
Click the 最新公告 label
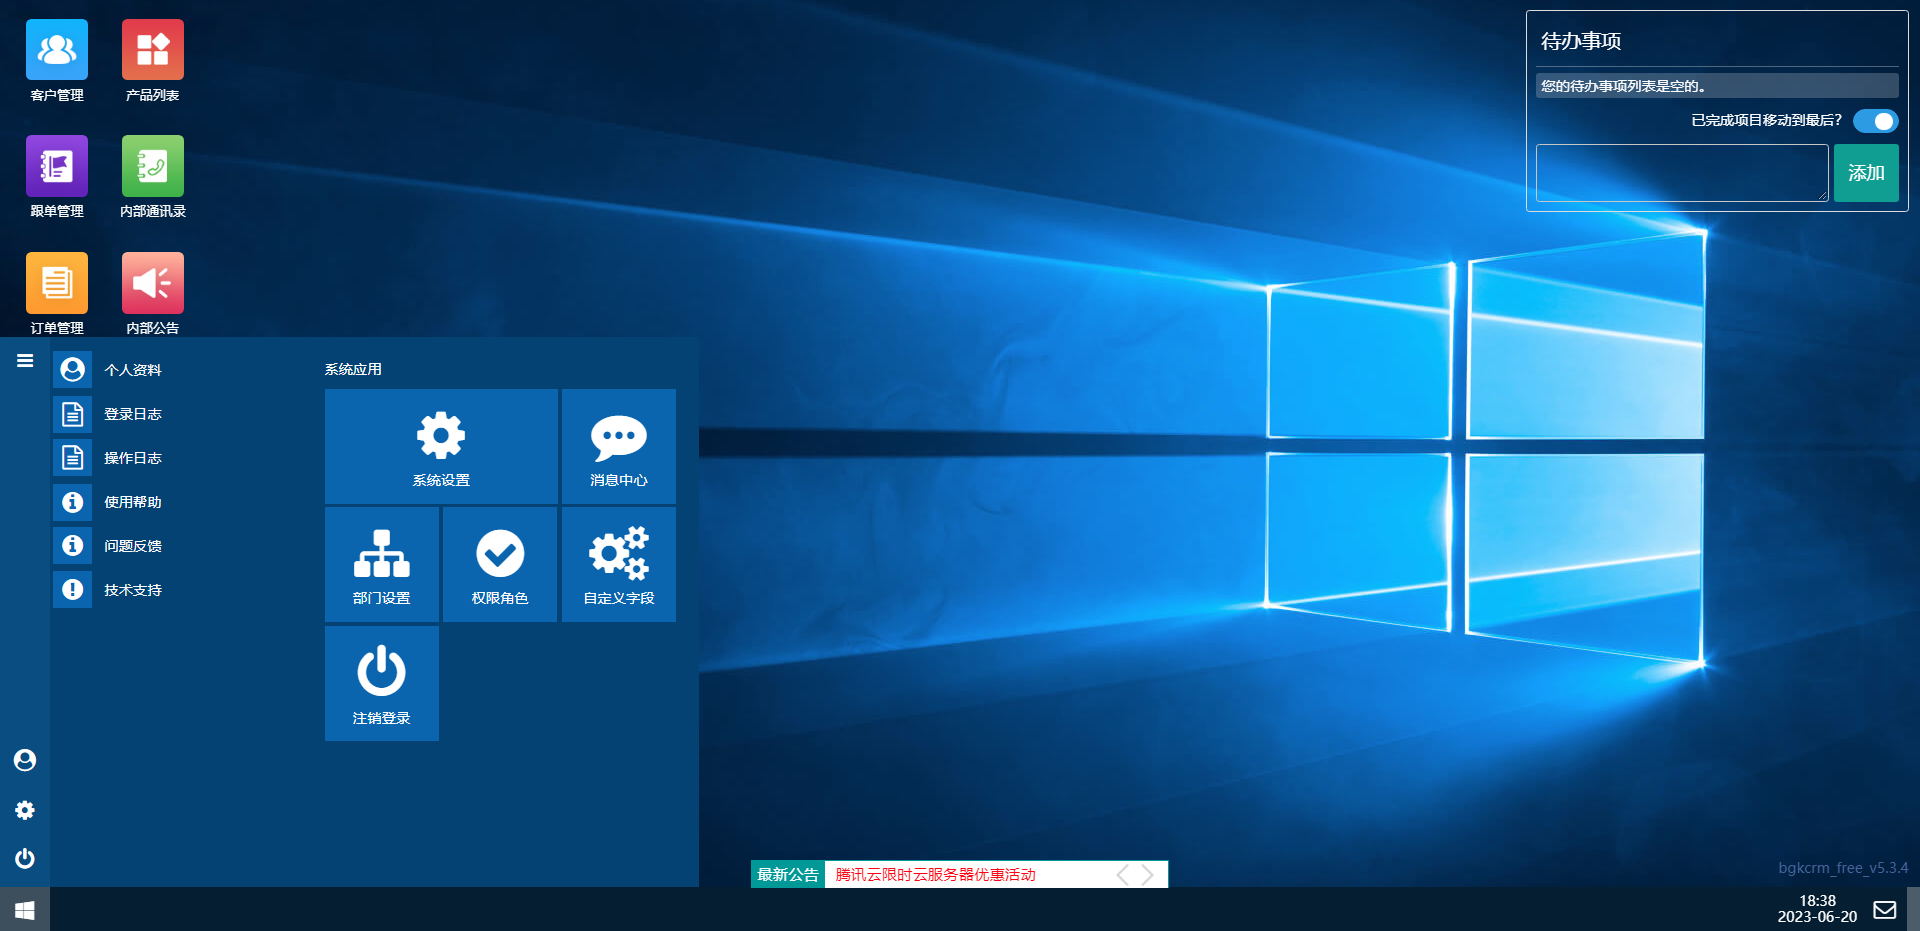pos(788,875)
